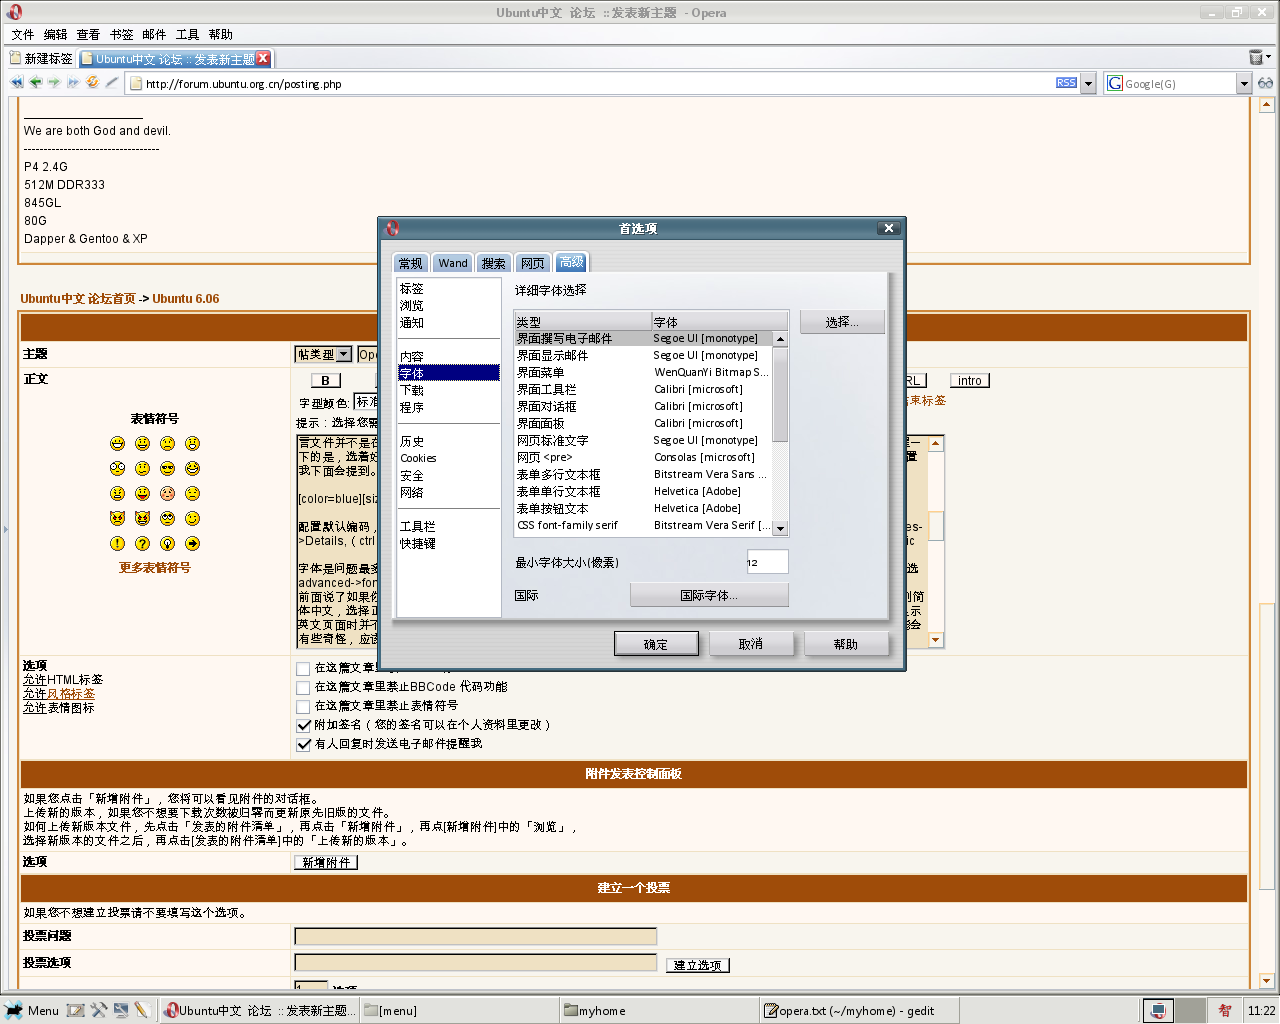Image resolution: width=1280 pixels, height=1024 pixels.
Task: Insert the sad frowning smiley in top row
Action: (x=168, y=444)
